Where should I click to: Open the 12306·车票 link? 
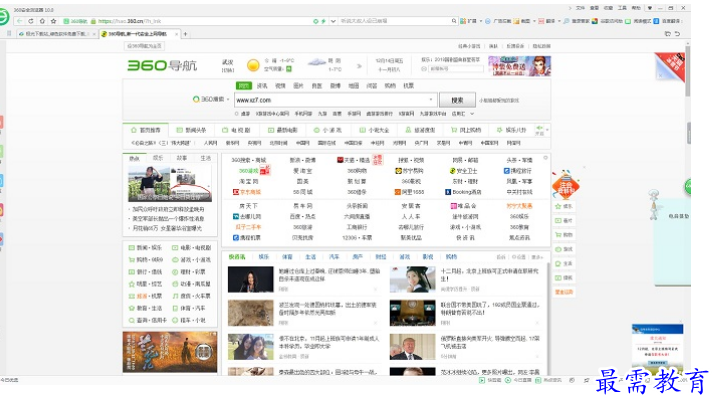(x=357, y=238)
